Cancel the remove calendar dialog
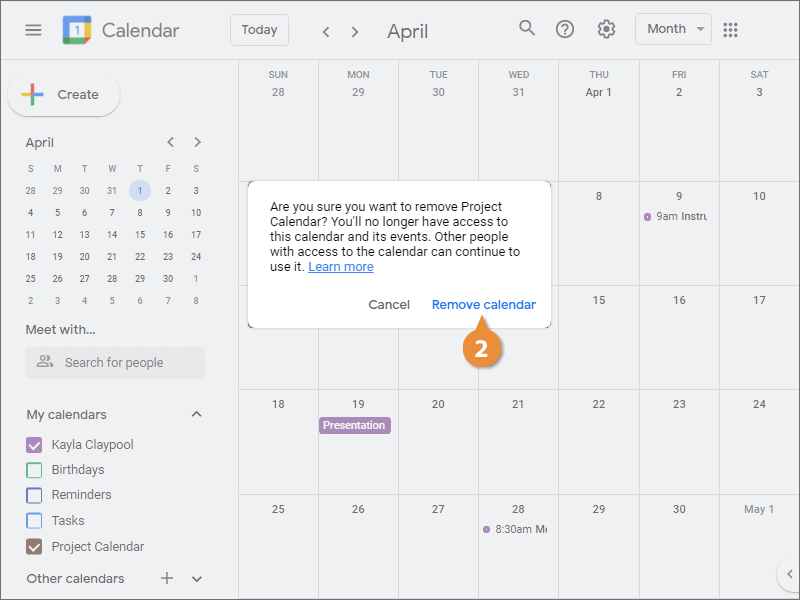The width and height of the screenshot is (800, 600). click(389, 305)
